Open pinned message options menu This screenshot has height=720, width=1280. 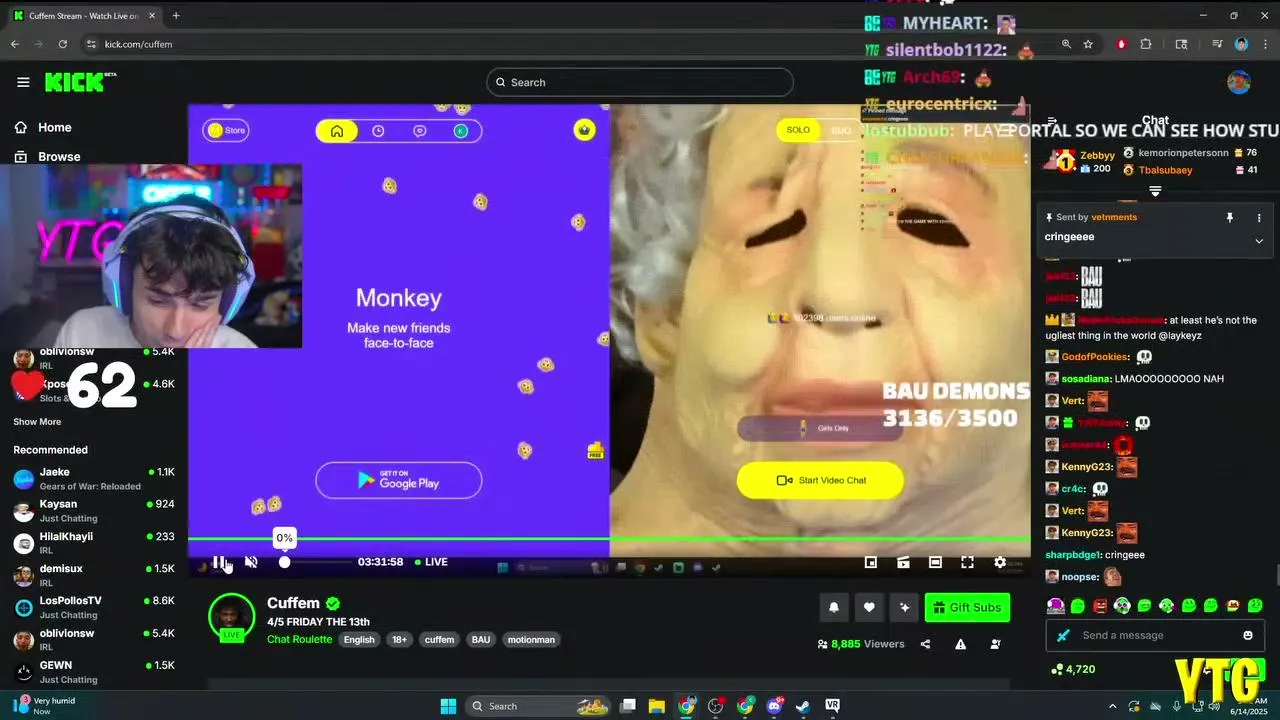(1259, 217)
